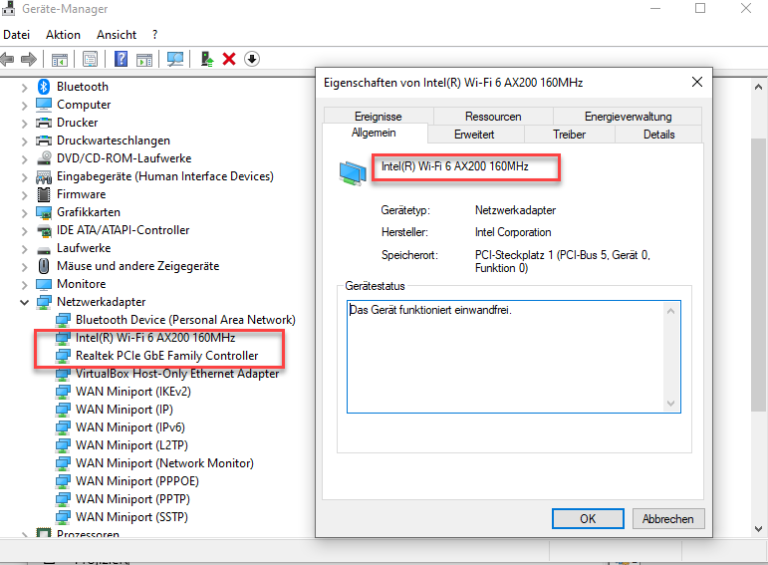
Task: Click the disable device down-arrow icon
Action: tap(252, 59)
